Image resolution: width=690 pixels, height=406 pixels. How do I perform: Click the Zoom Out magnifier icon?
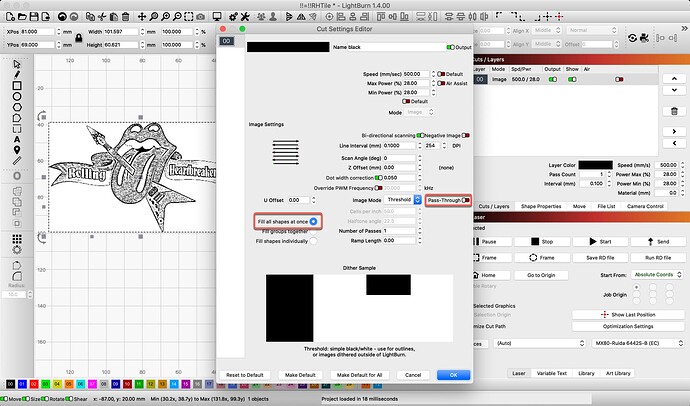177,17
